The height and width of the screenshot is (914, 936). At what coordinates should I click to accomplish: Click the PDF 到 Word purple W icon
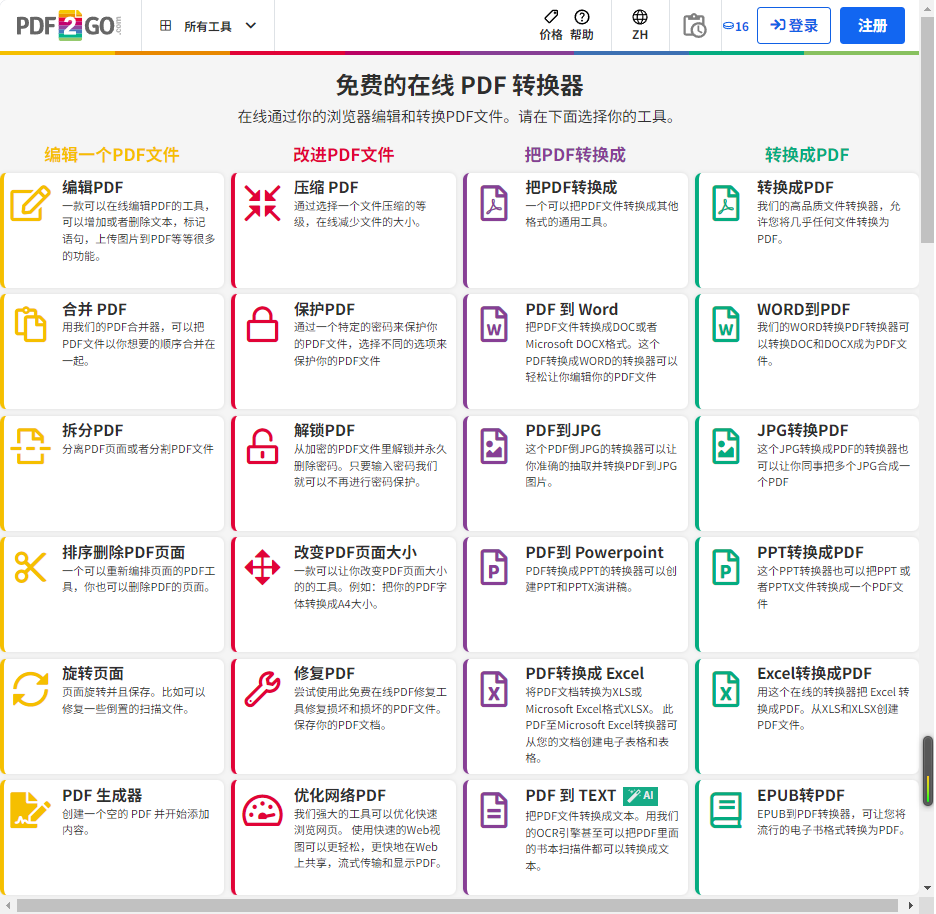click(494, 324)
